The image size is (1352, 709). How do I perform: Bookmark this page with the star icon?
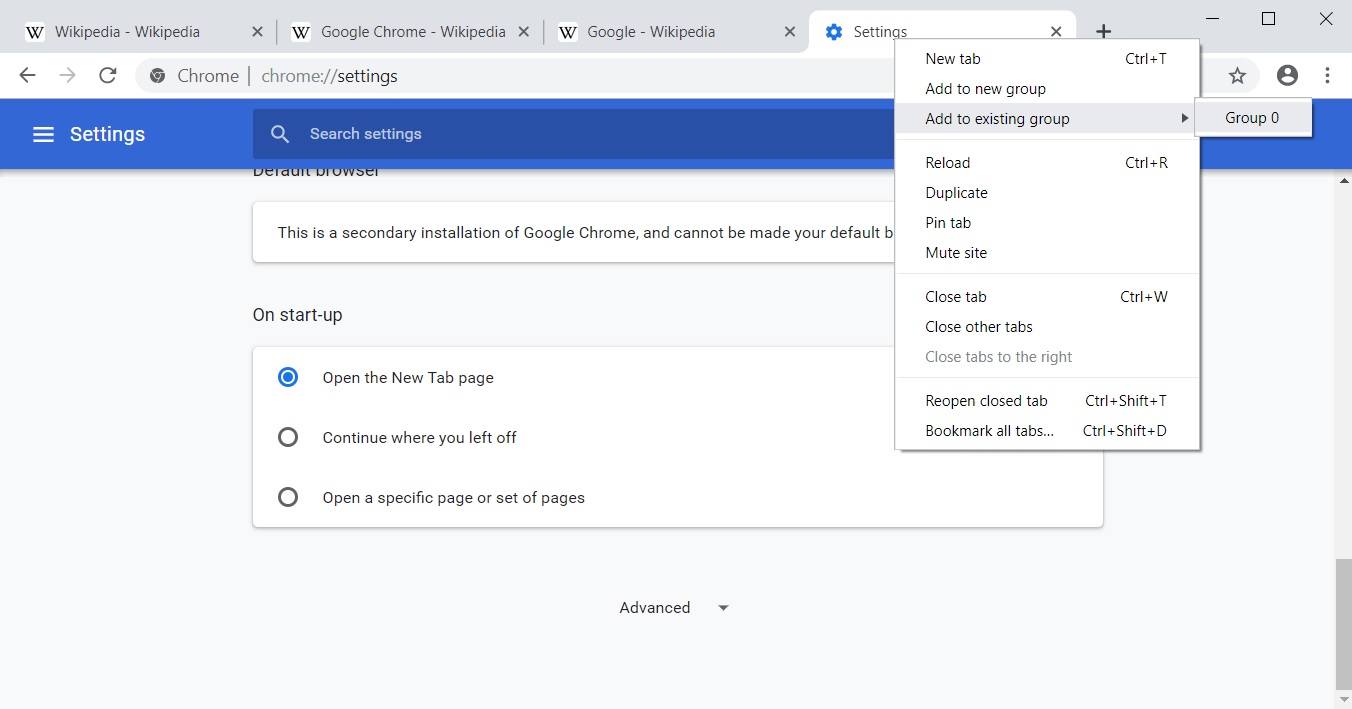(x=1237, y=75)
